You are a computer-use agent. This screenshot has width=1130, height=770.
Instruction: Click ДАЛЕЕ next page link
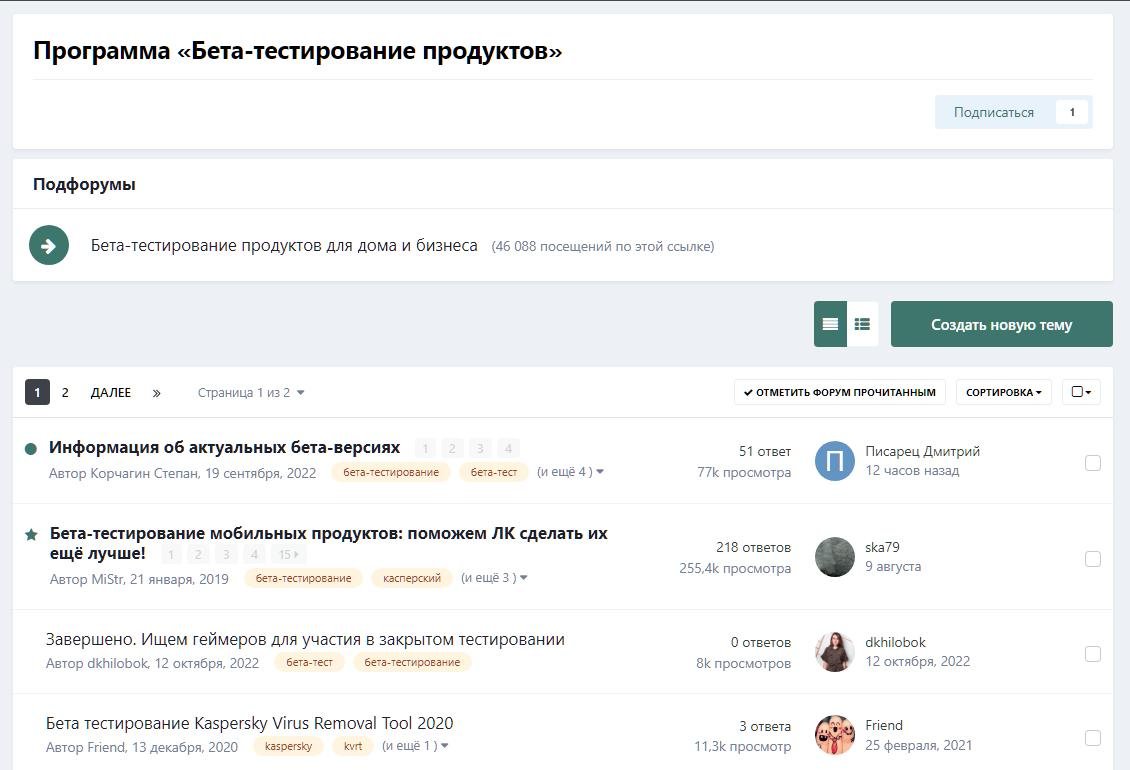111,393
